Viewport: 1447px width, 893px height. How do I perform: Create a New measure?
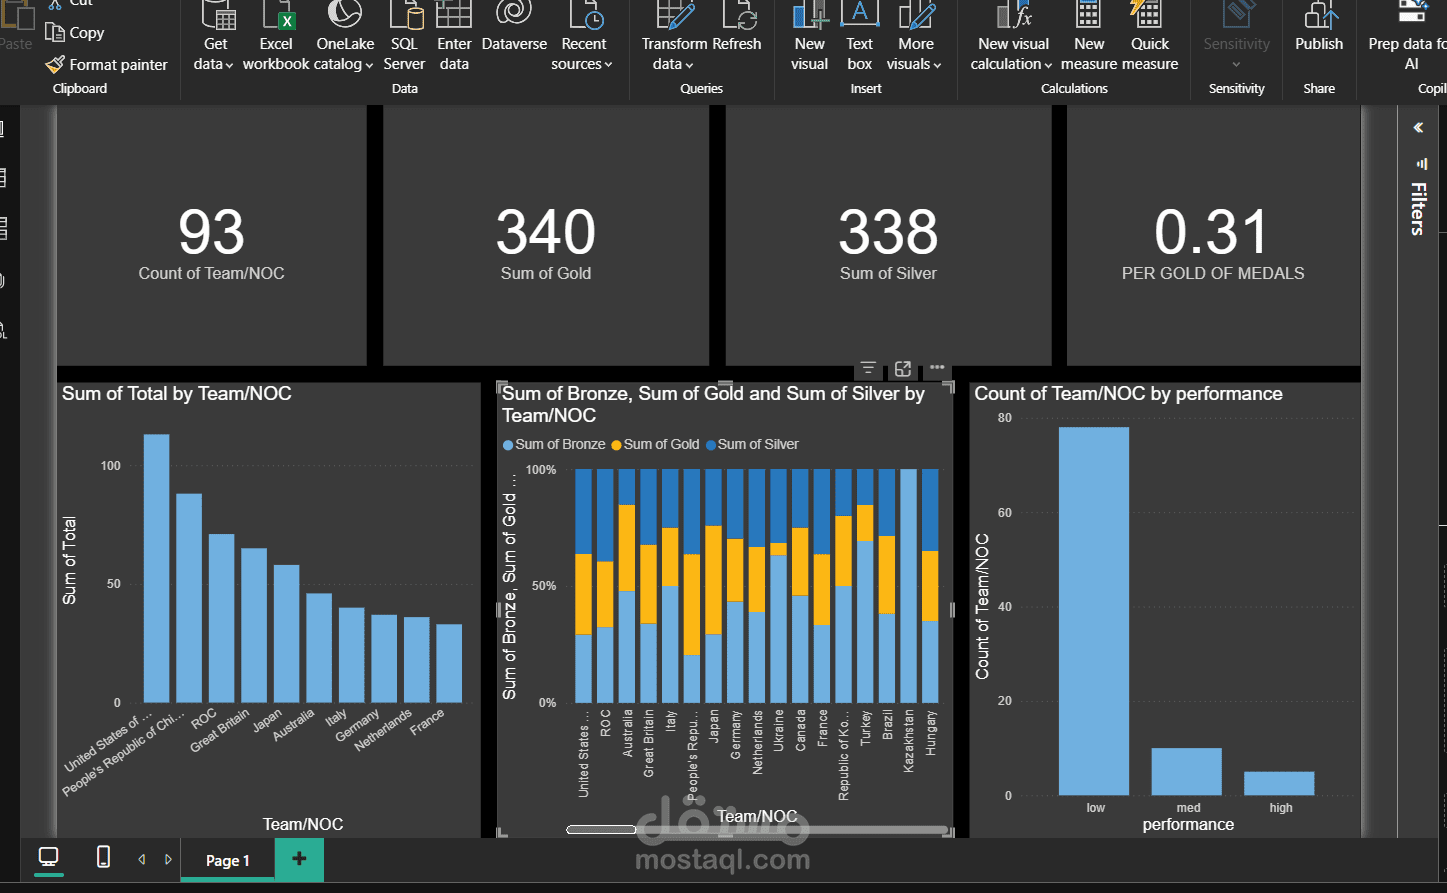[x=1089, y=36]
